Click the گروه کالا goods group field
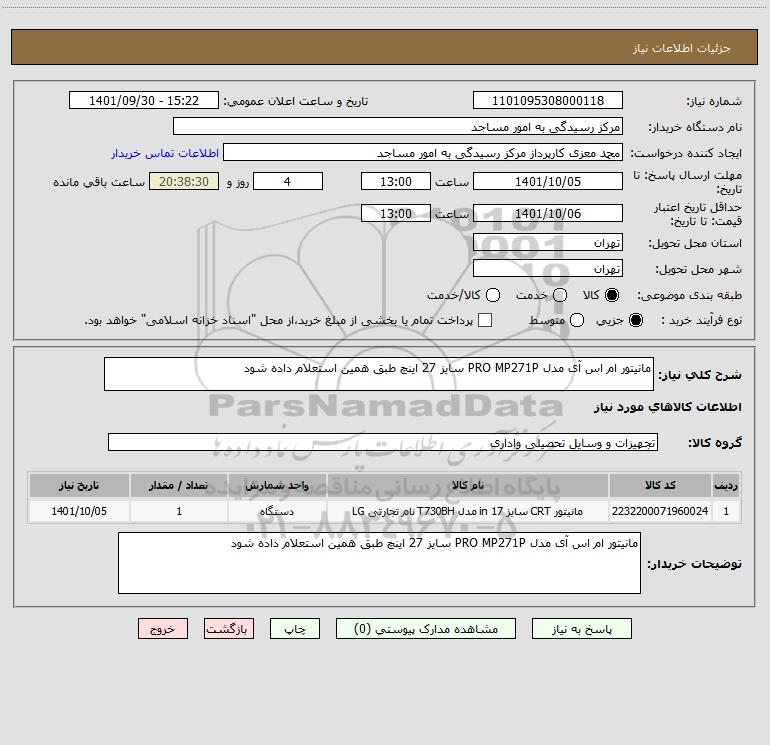Viewport: 770px width, 745px height. pyautogui.click(x=383, y=442)
